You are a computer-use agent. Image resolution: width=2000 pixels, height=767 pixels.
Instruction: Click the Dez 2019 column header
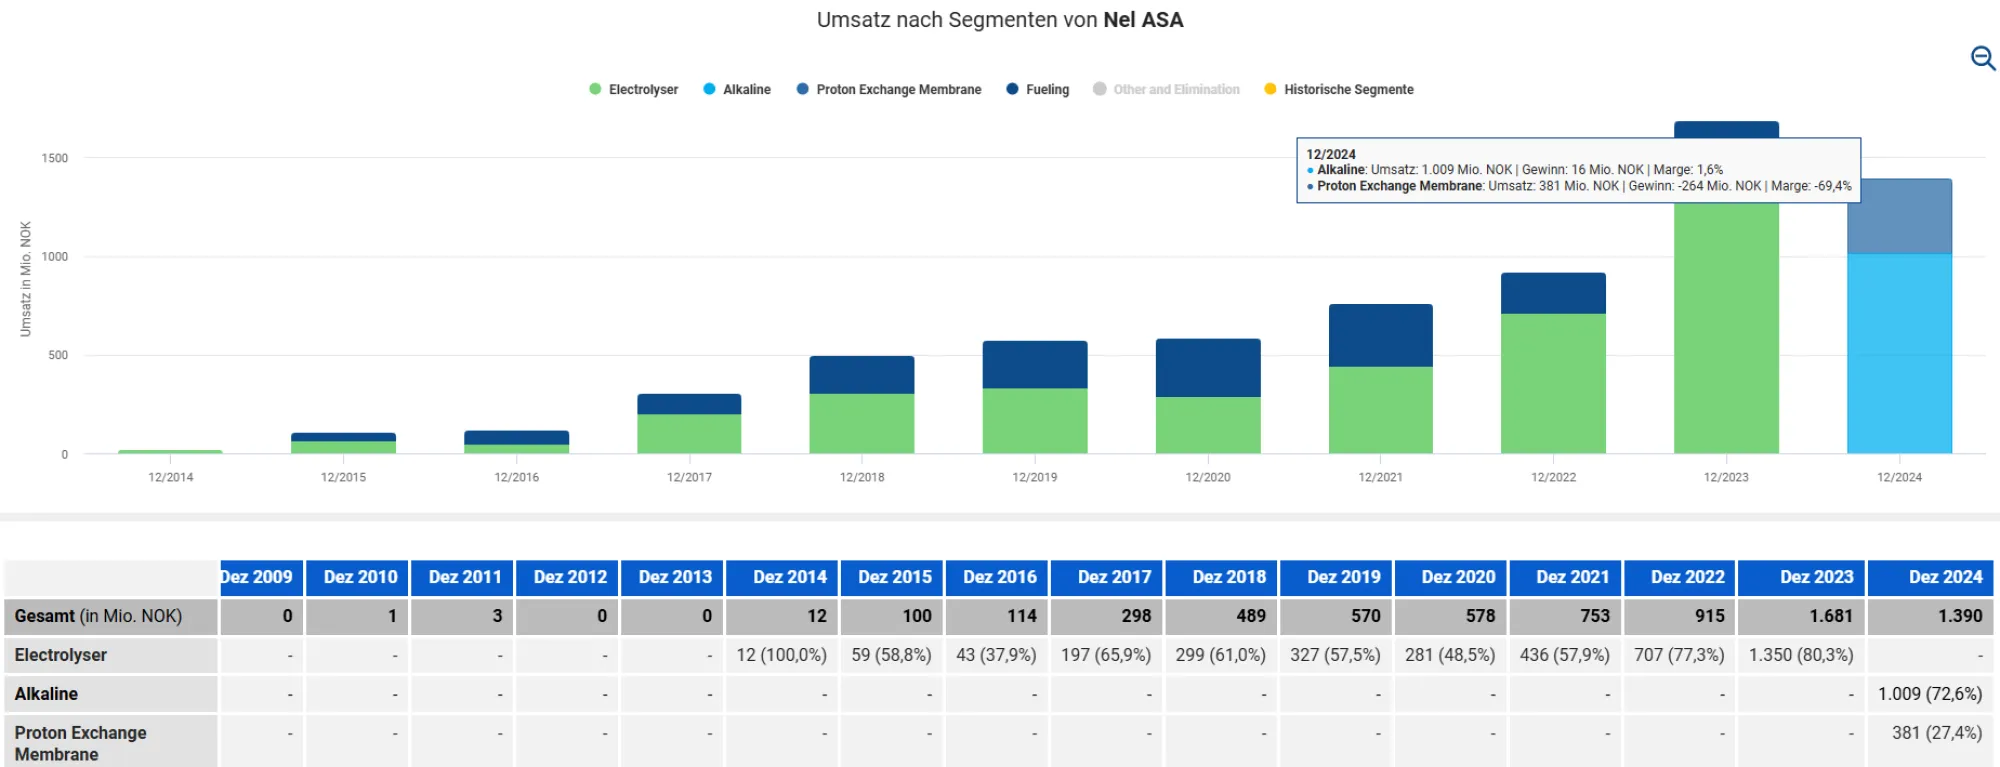pyautogui.click(x=1336, y=577)
